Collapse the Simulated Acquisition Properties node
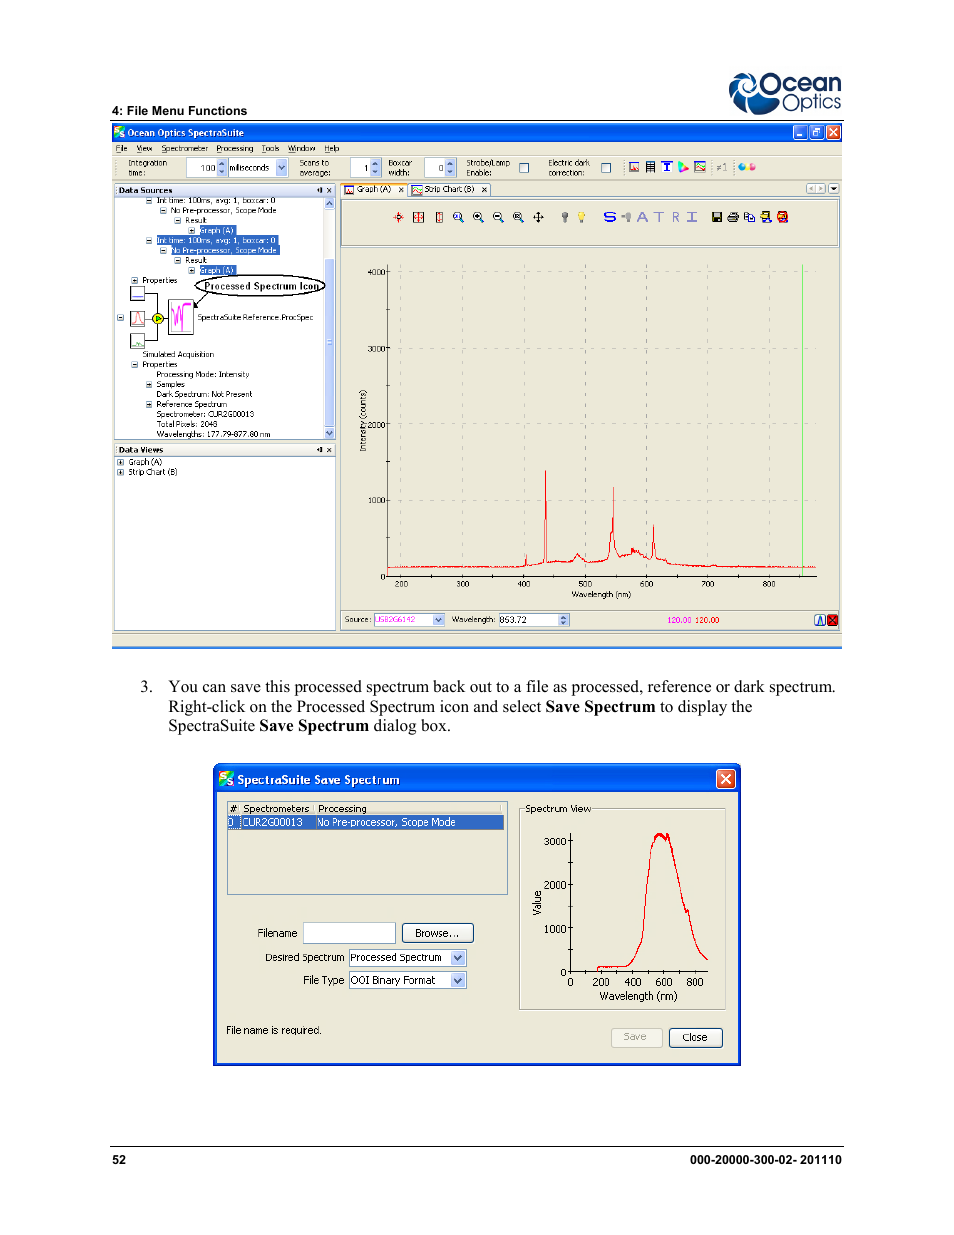This screenshot has width=954, height=1235. pyautogui.click(x=135, y=364)
